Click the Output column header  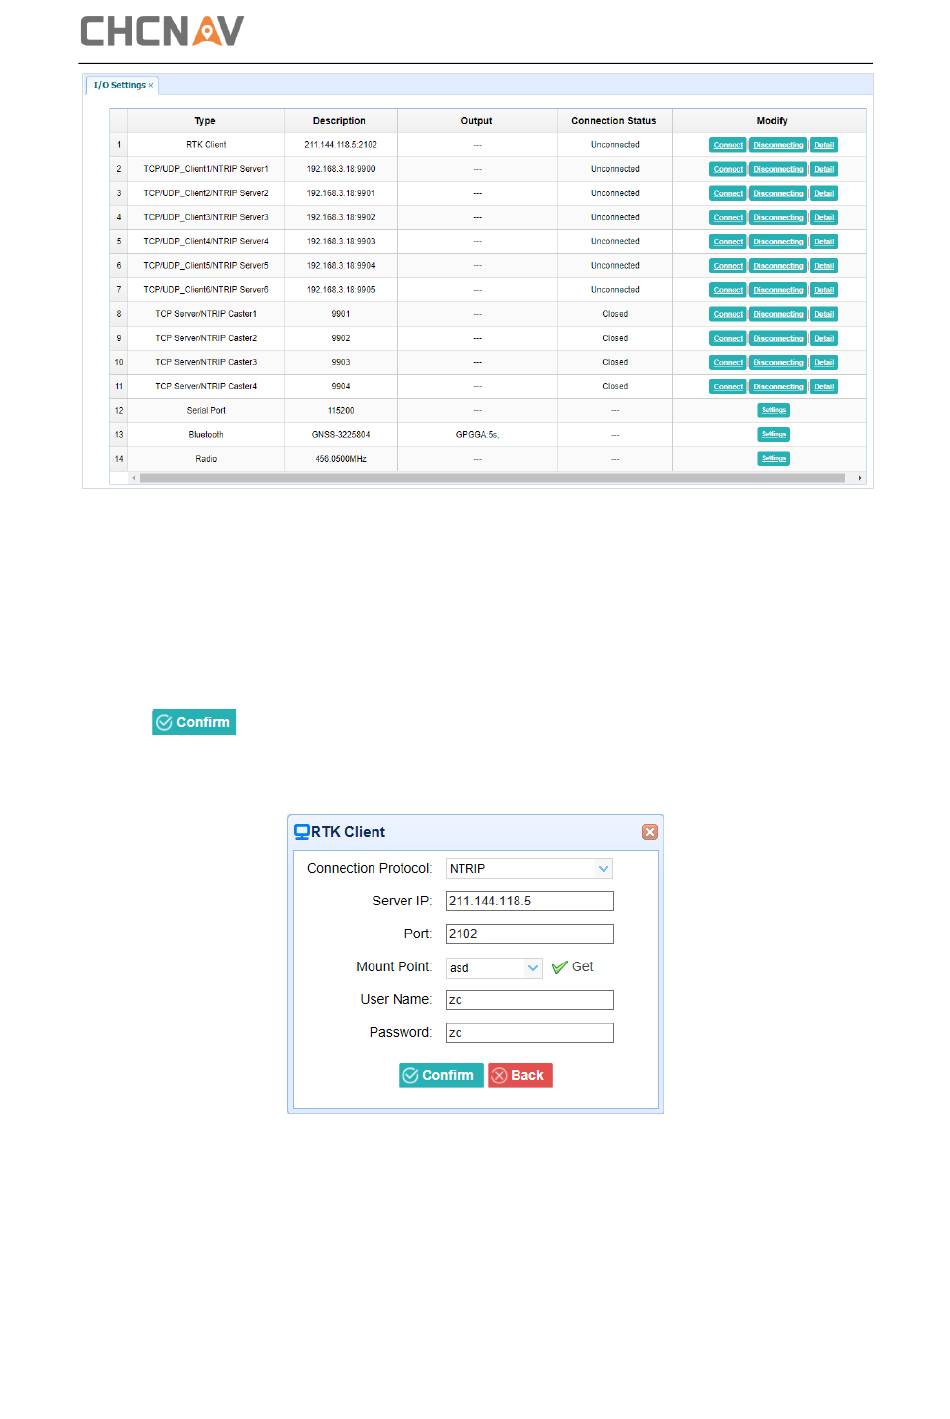click(477, 121)
